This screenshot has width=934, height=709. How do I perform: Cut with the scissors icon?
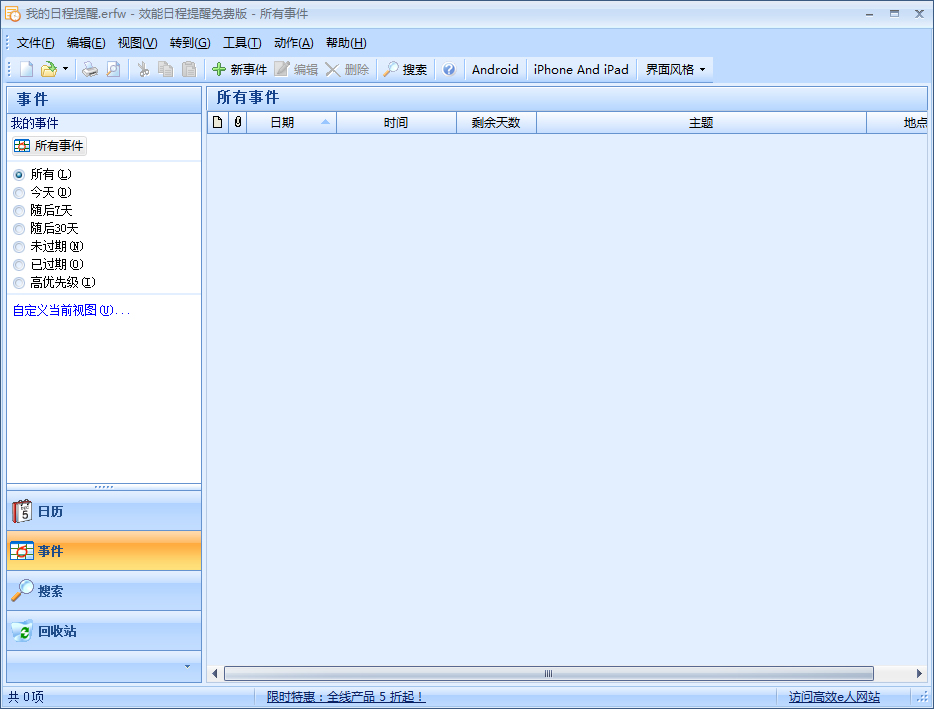[143, 70]
